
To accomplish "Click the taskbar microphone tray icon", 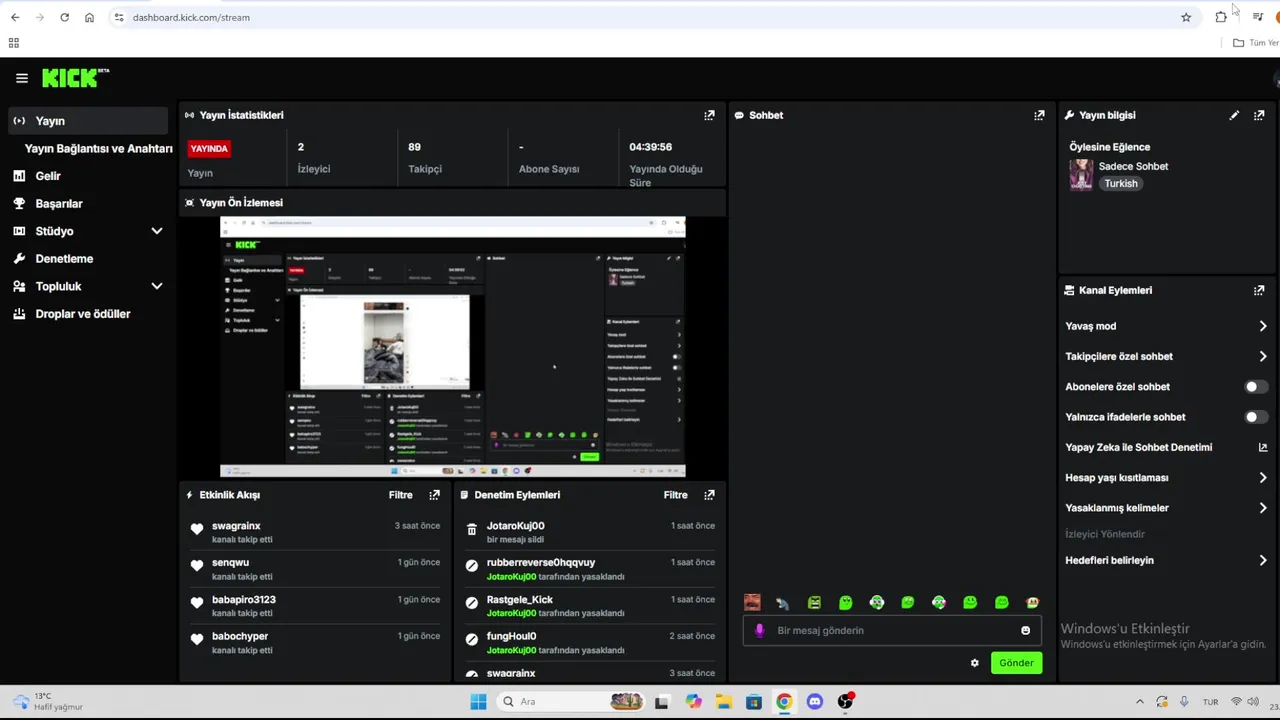I will (x=1184, y=701).
